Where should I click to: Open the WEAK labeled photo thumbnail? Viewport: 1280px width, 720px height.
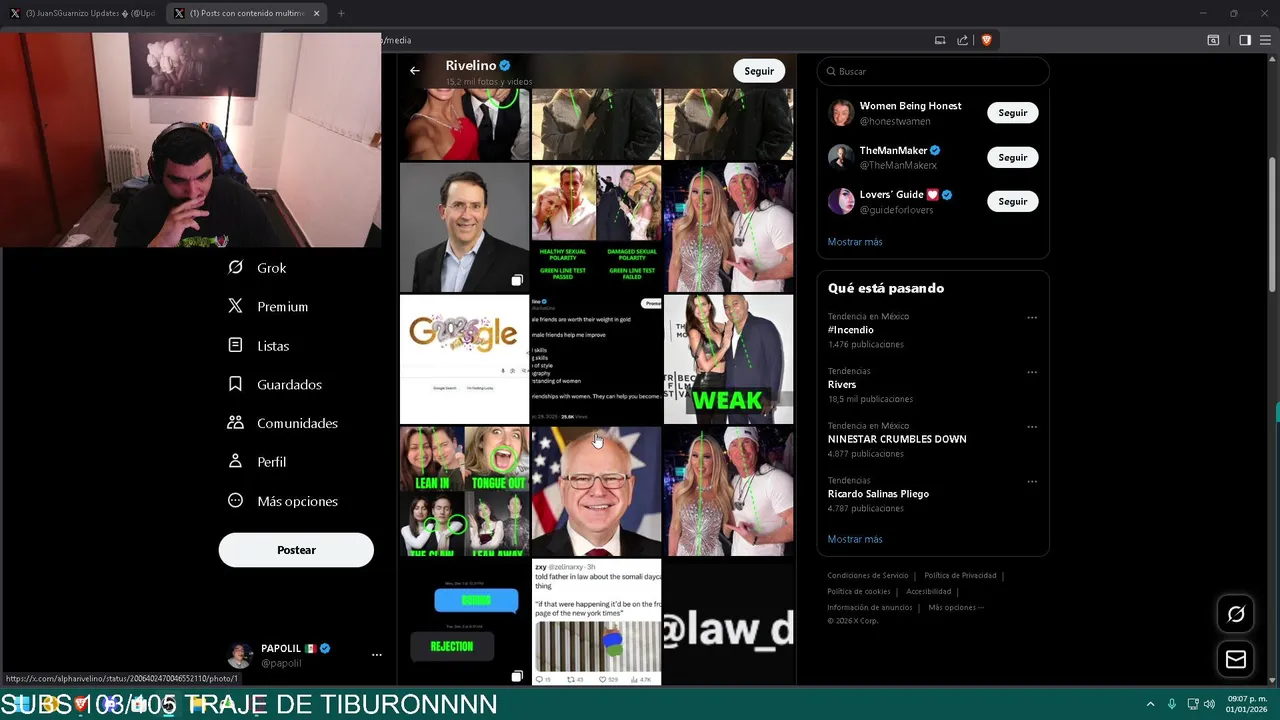click(728, 359)
